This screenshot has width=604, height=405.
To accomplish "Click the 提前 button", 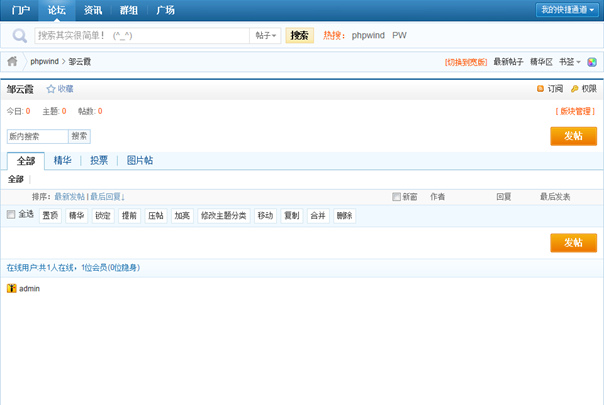I will click(x=129, y=216).
